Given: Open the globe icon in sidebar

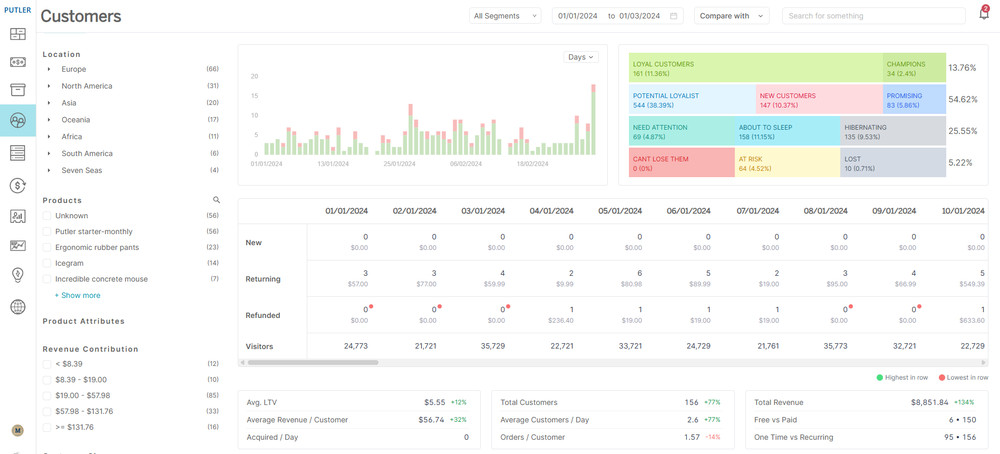Looking at the screenshot, I should pos(17,307).
